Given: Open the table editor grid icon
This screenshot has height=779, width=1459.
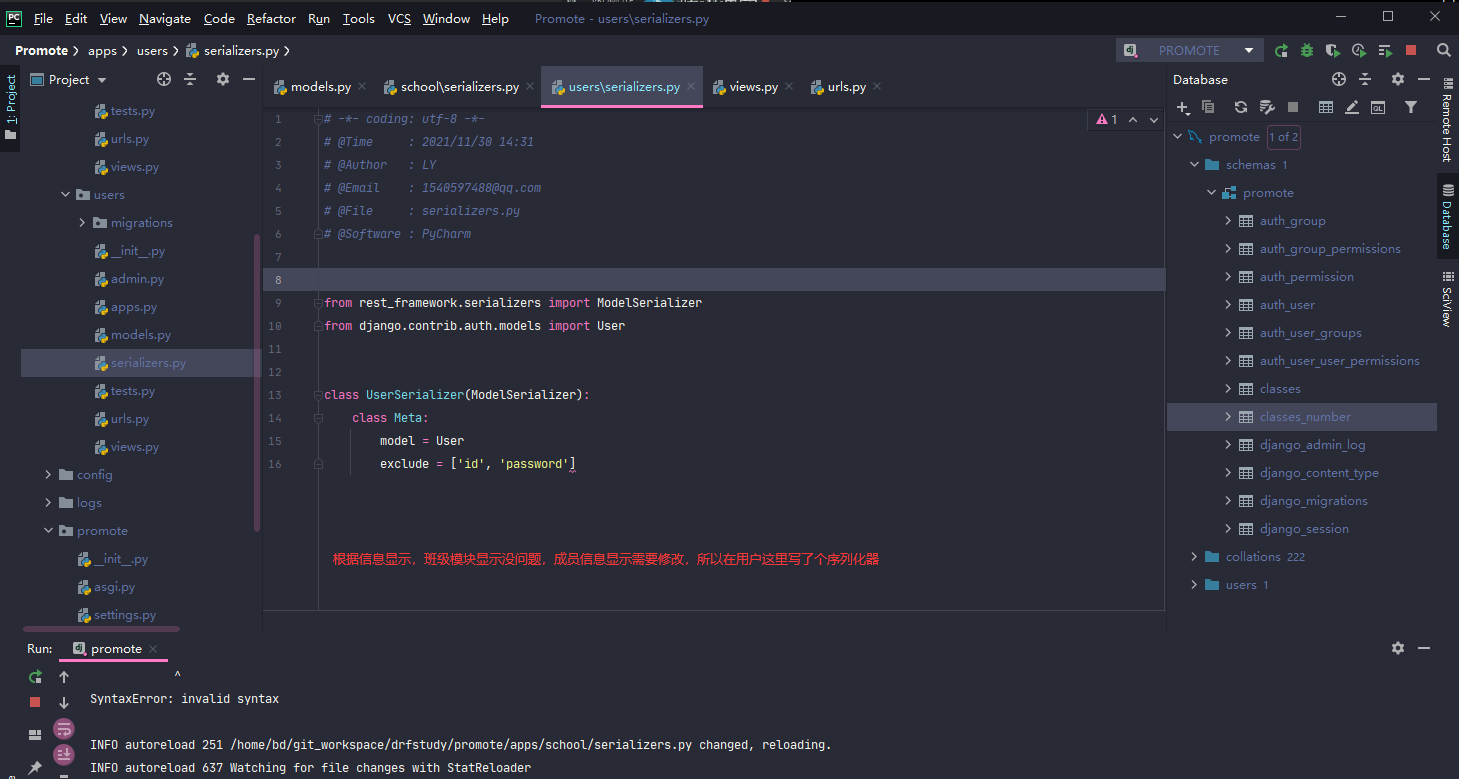Looking at the screenshot, I should [1326, 107].
